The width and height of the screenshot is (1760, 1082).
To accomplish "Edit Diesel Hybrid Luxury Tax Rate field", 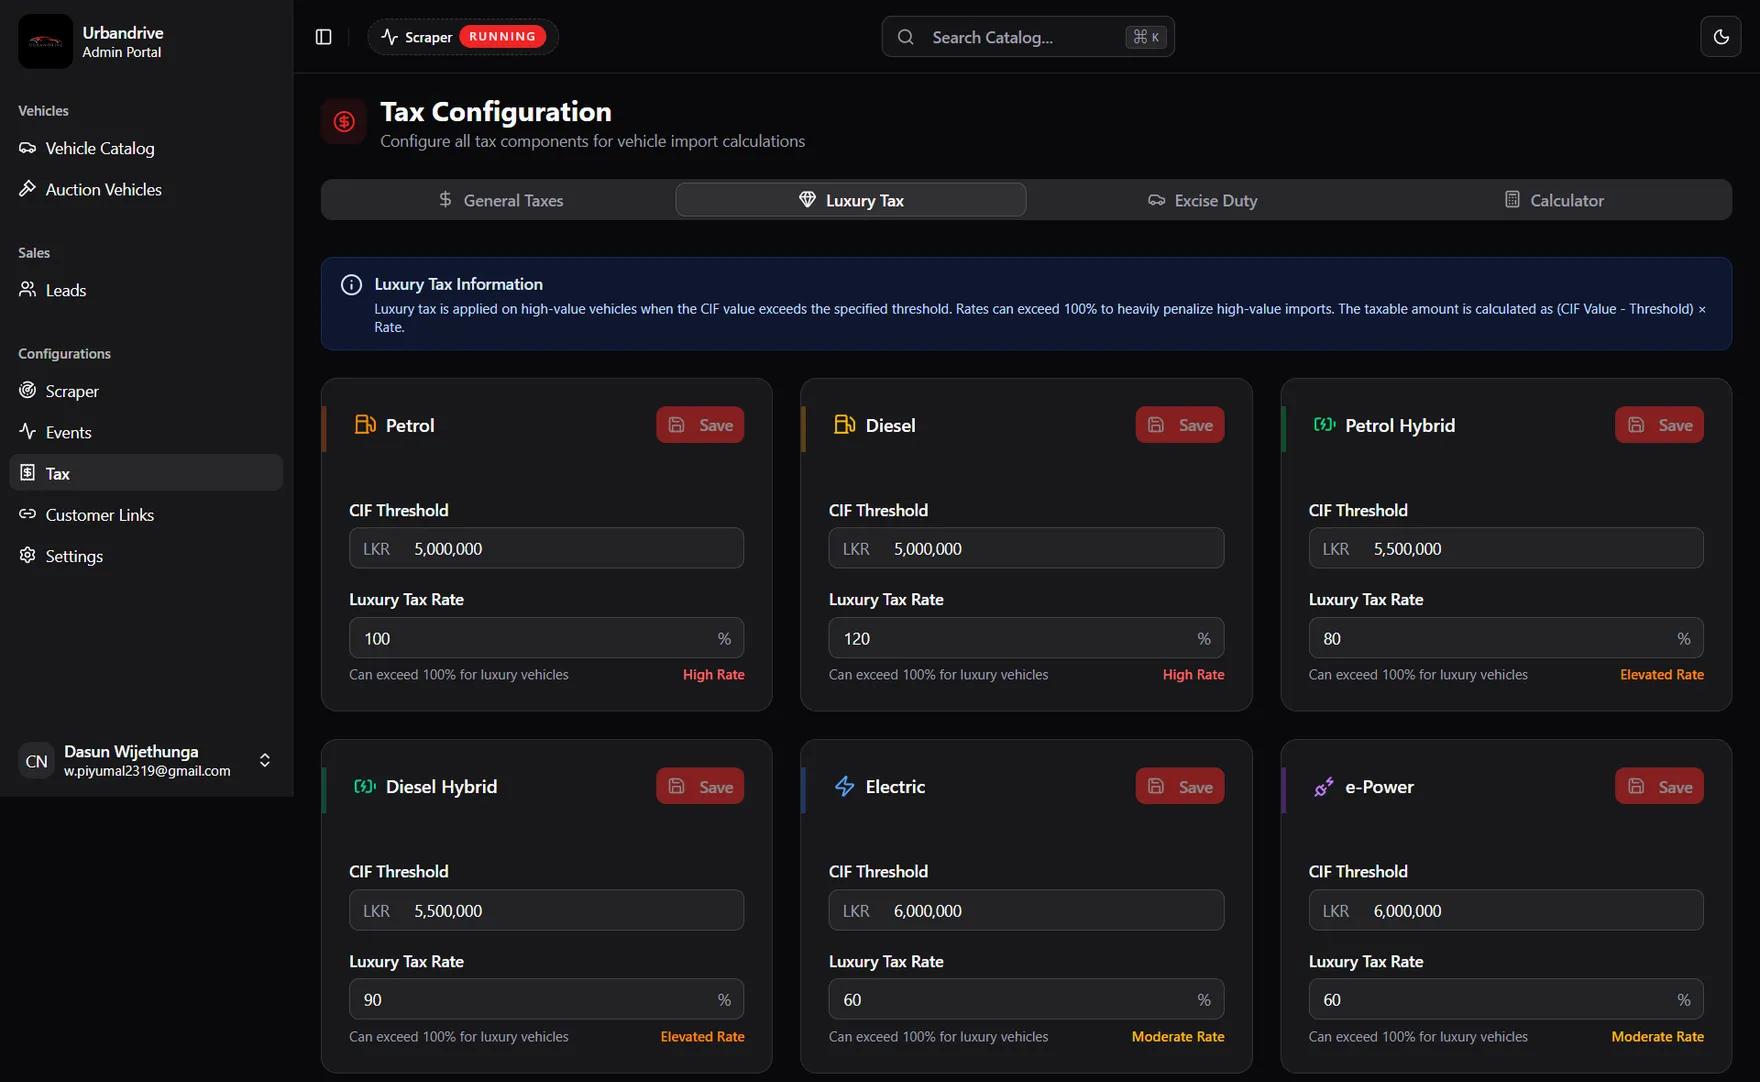I will tap(546, 999).
